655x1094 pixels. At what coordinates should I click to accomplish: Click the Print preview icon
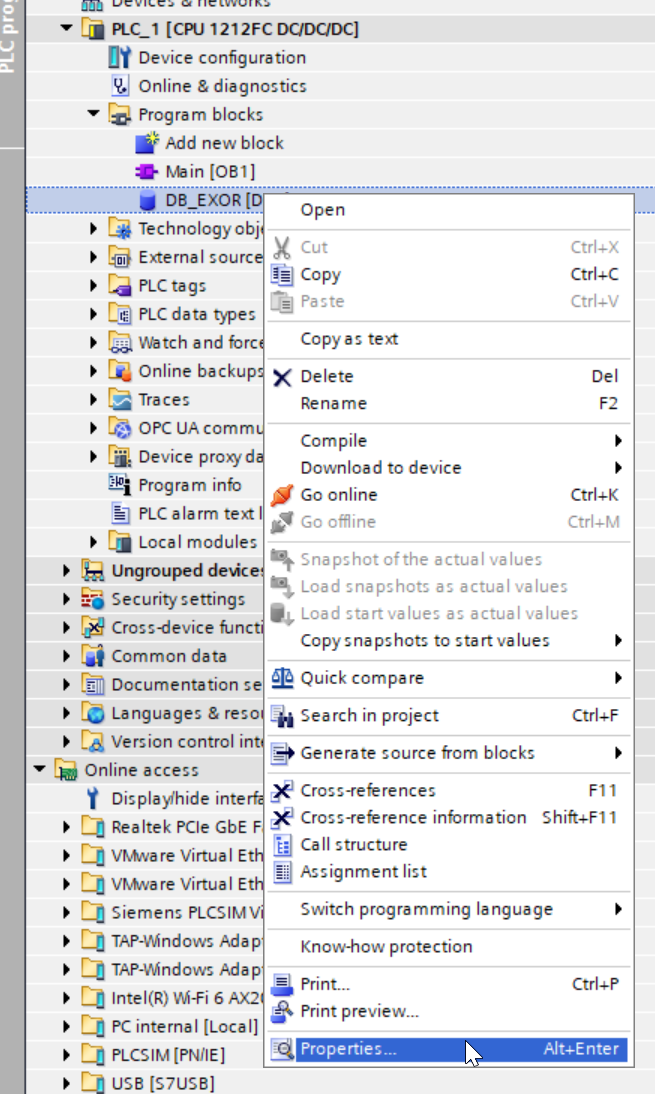282,1011
